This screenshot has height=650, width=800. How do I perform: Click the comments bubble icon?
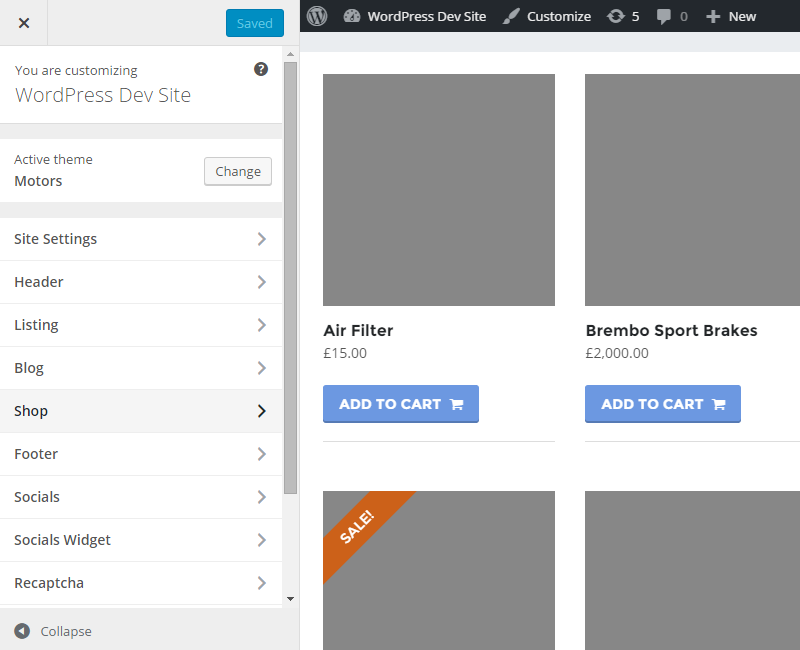(x=664, y=17)
